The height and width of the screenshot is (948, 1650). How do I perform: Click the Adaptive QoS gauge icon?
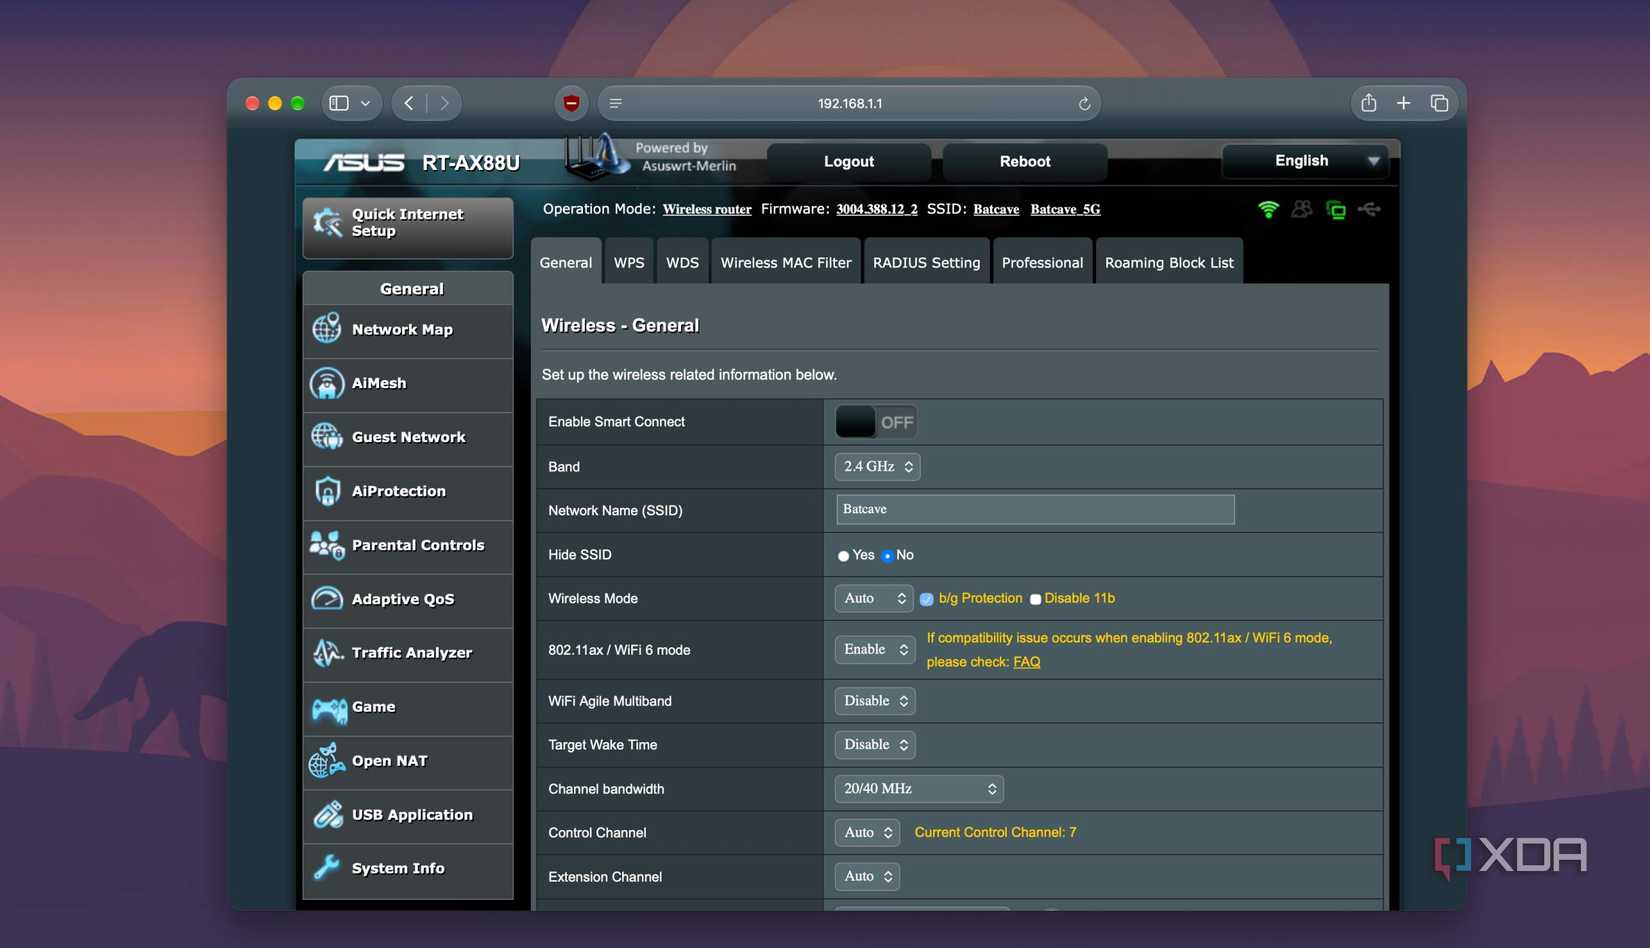(327, 599)
